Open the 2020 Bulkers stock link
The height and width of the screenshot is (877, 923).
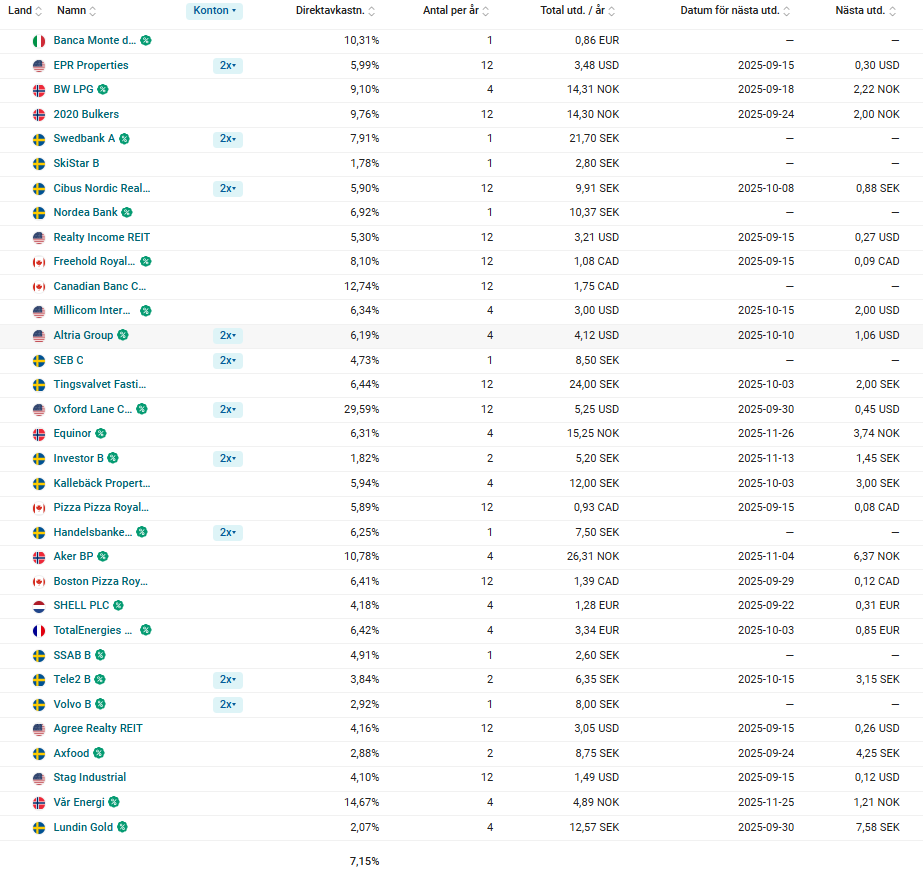tap(86, 114)
